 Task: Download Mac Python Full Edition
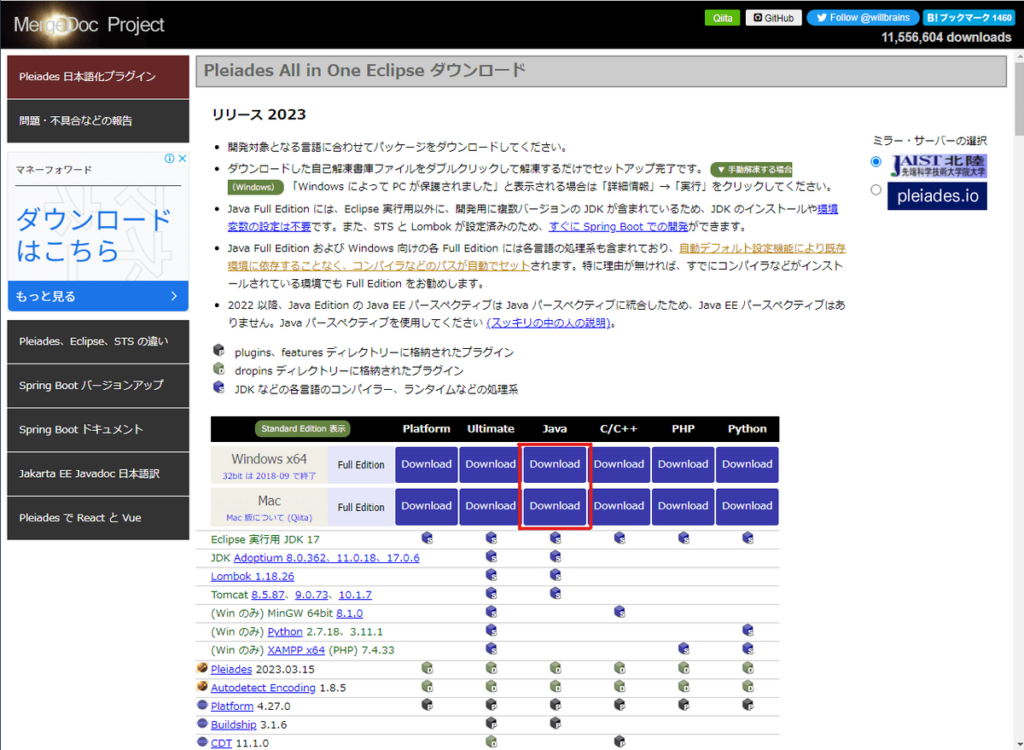[747, 506]
